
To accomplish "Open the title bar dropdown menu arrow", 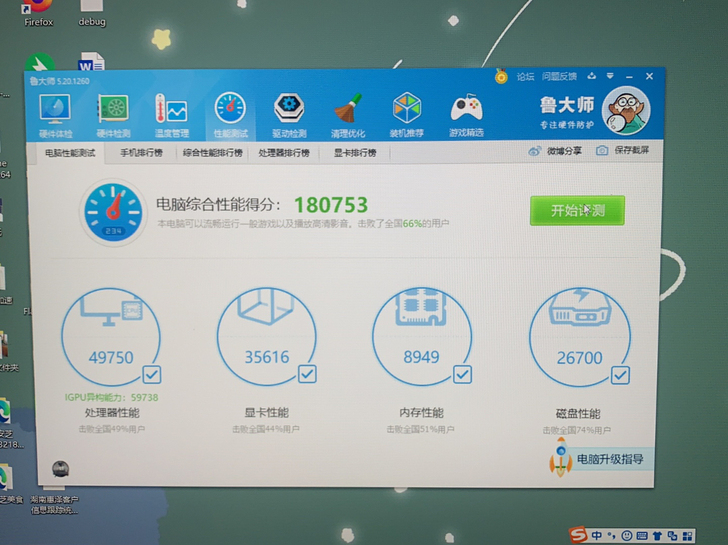I will coord(610,76).
